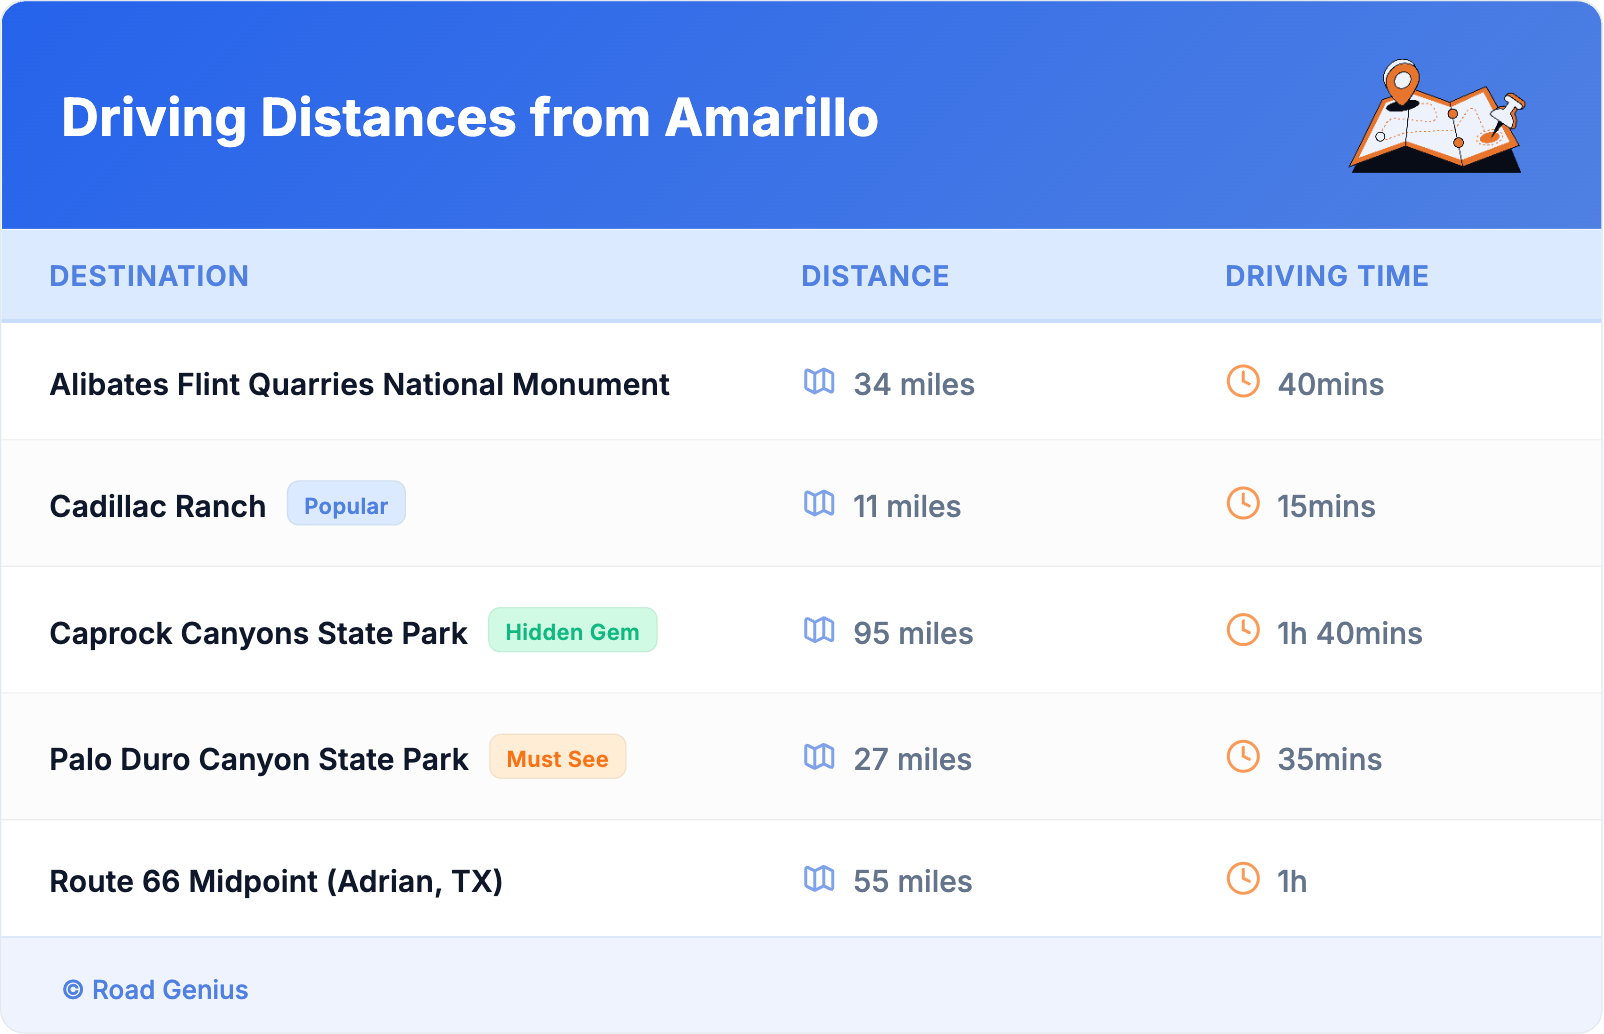Click the Destination column header
Screen dimensions: 1604x1034
tap(149, 276)
